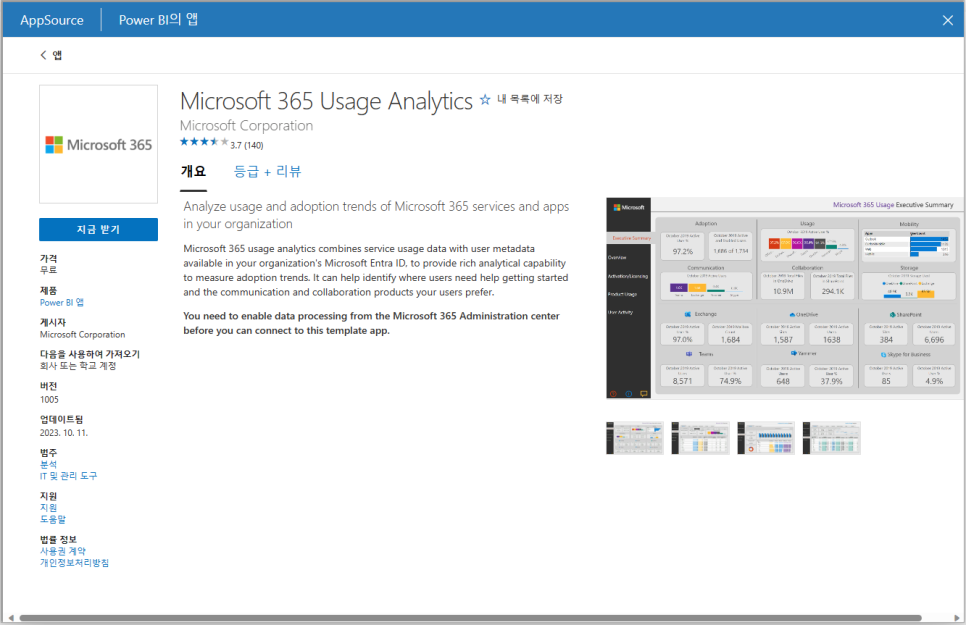Open the 사용권 계약 license link

tap(63, 551)
